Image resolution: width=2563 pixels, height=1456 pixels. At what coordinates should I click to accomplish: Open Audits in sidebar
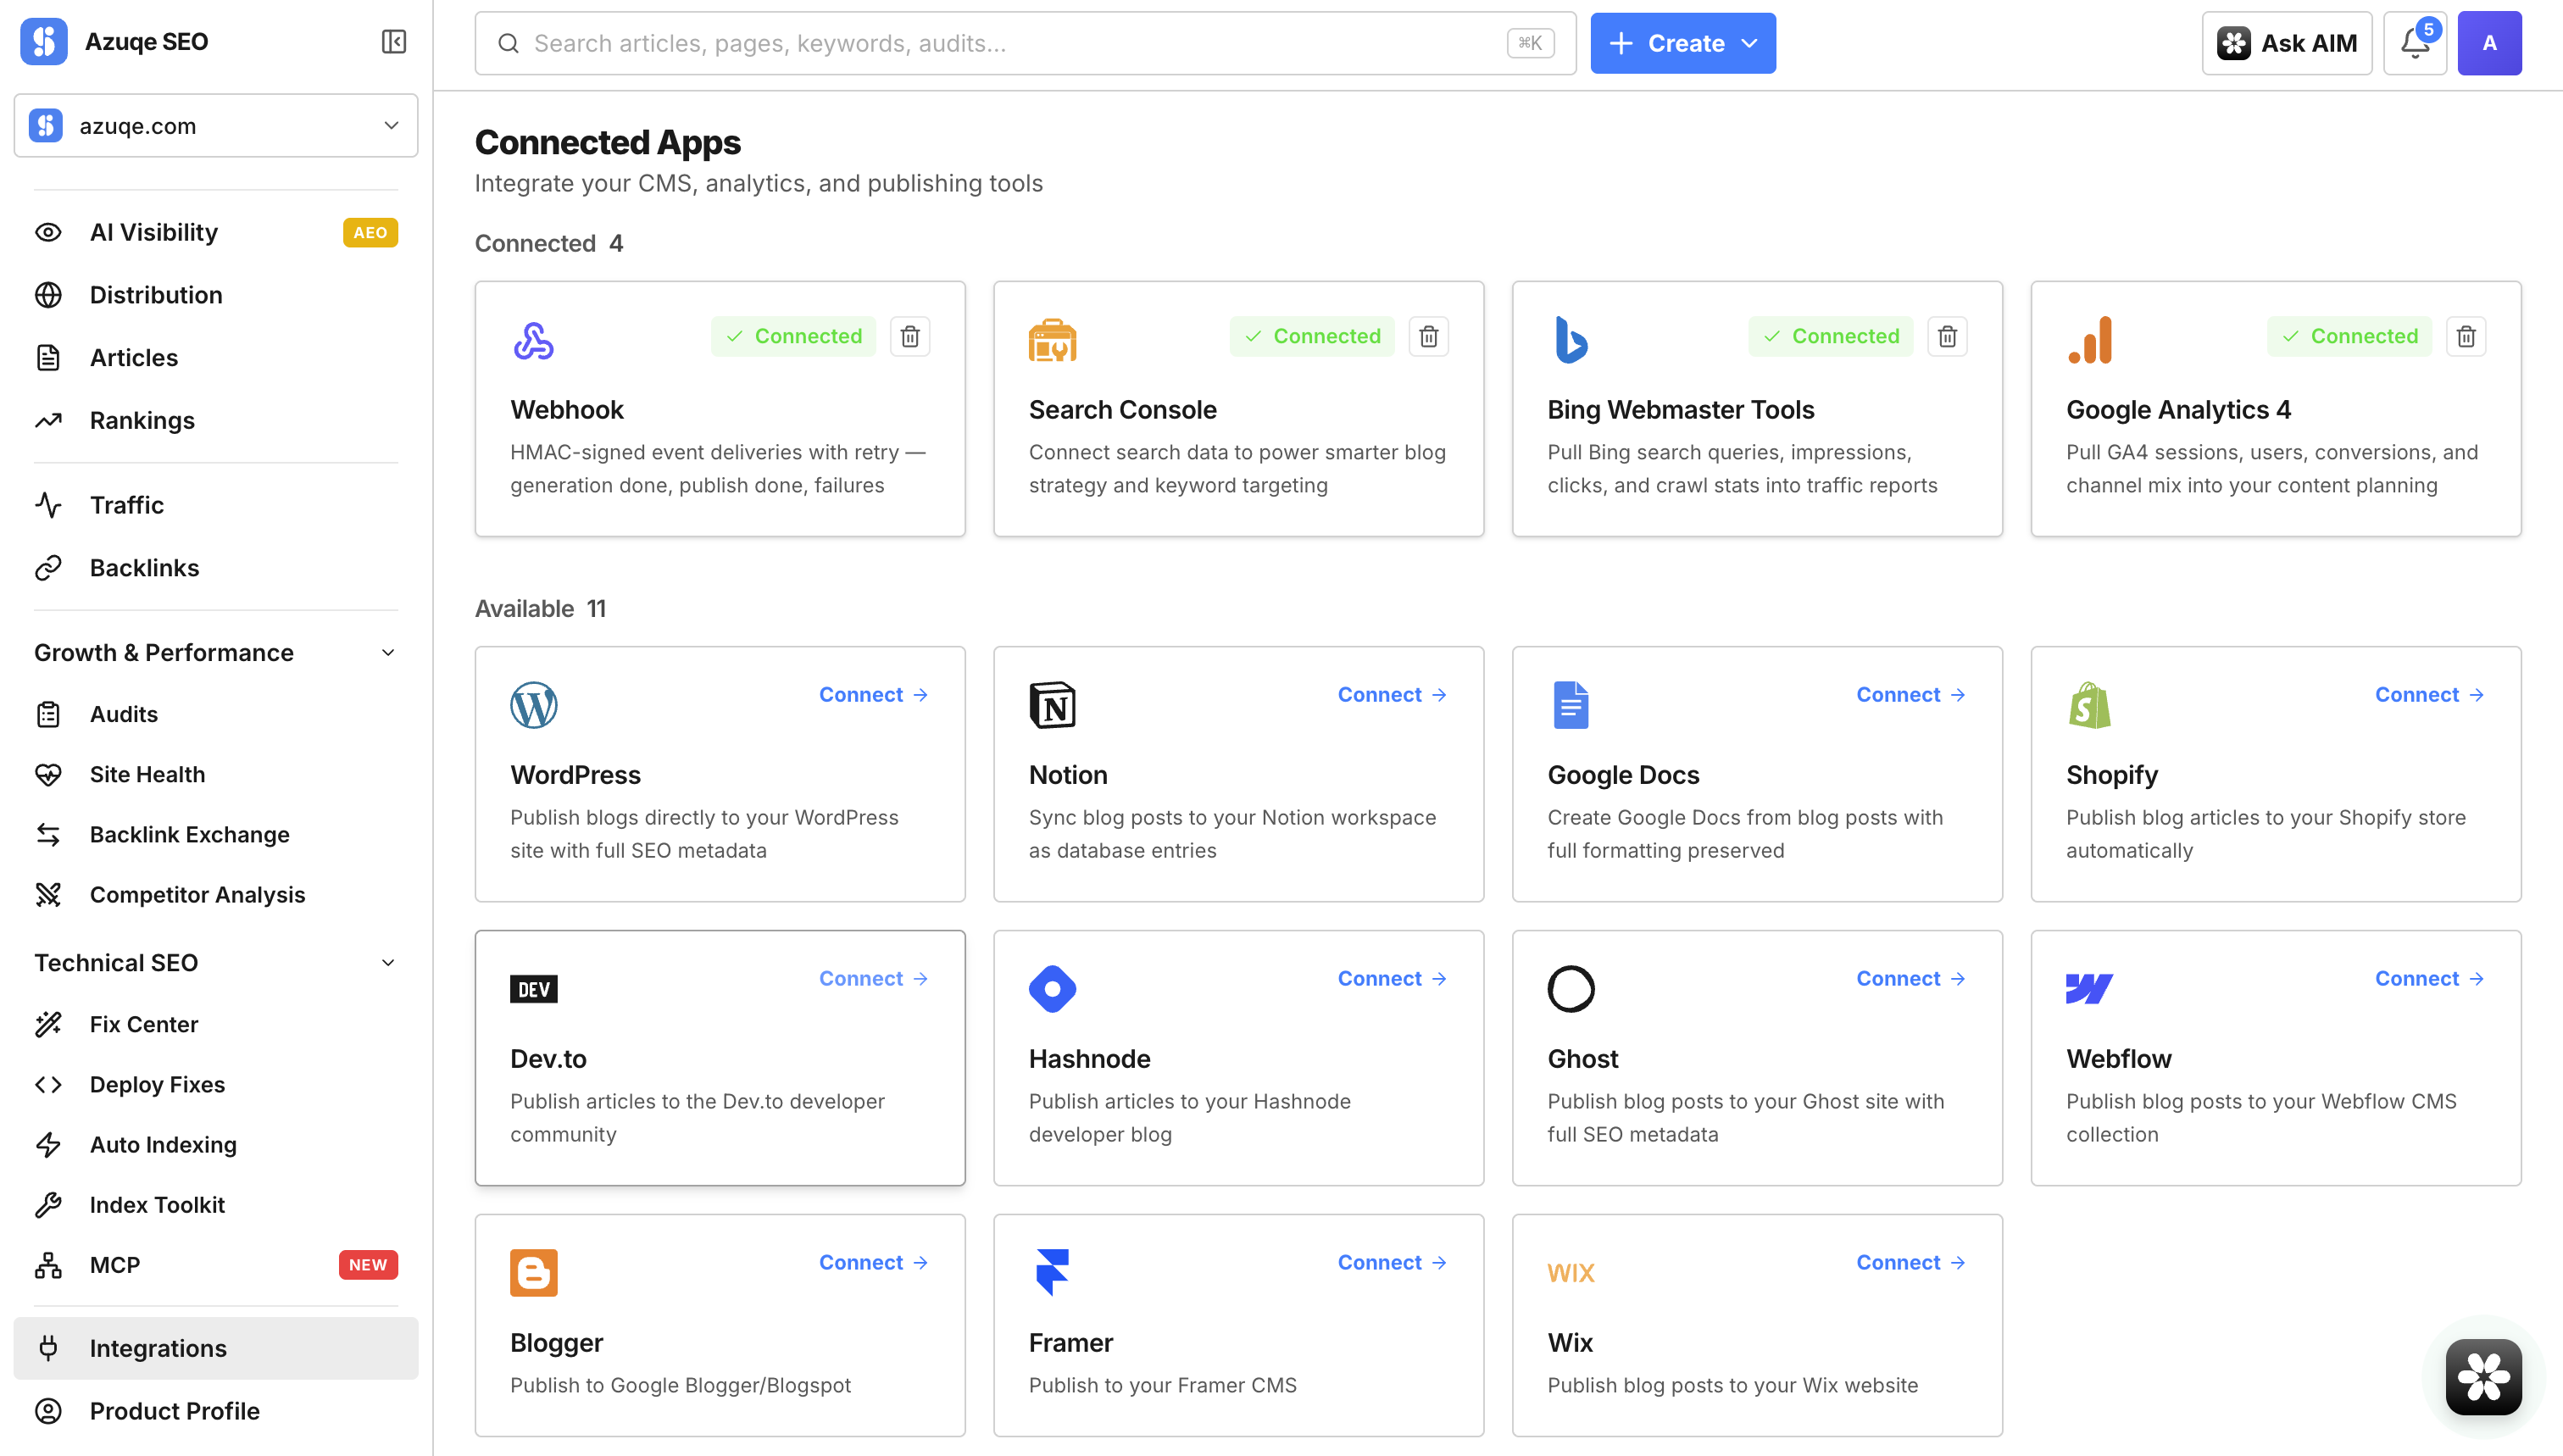pyautogui.click(x=216, y=715)
